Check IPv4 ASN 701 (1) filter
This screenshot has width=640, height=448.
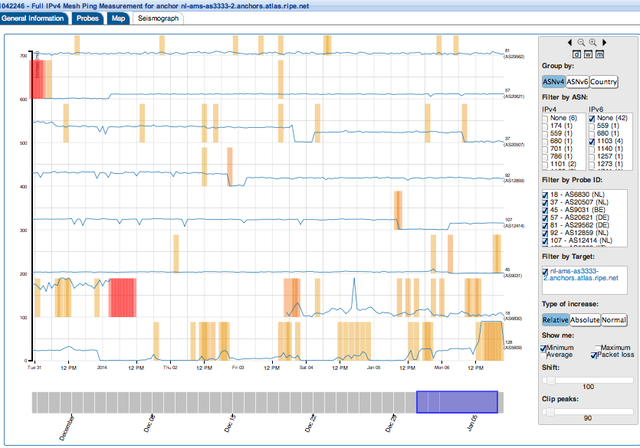point(545,149)
